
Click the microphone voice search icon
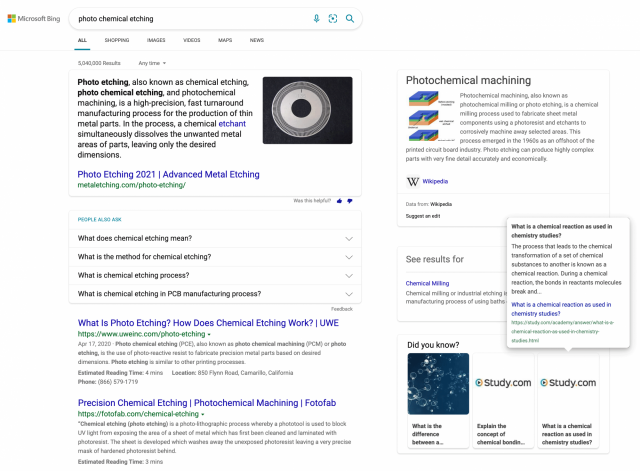point(317,18)
